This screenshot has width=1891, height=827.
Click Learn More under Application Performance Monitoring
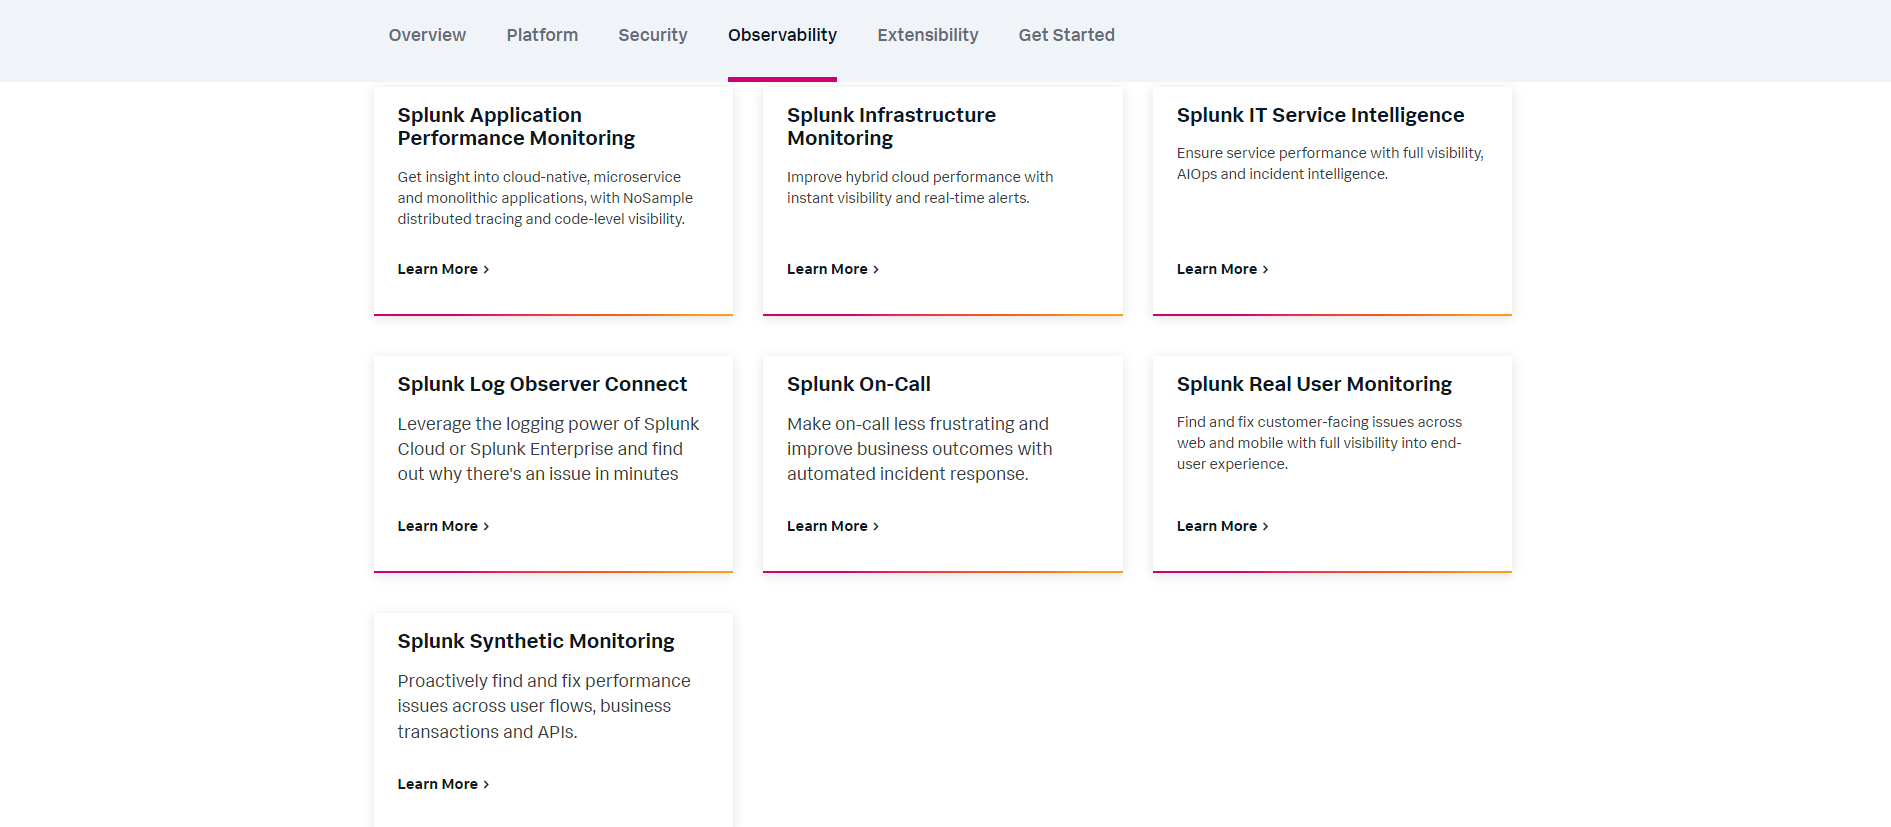[x=443, y=269]
